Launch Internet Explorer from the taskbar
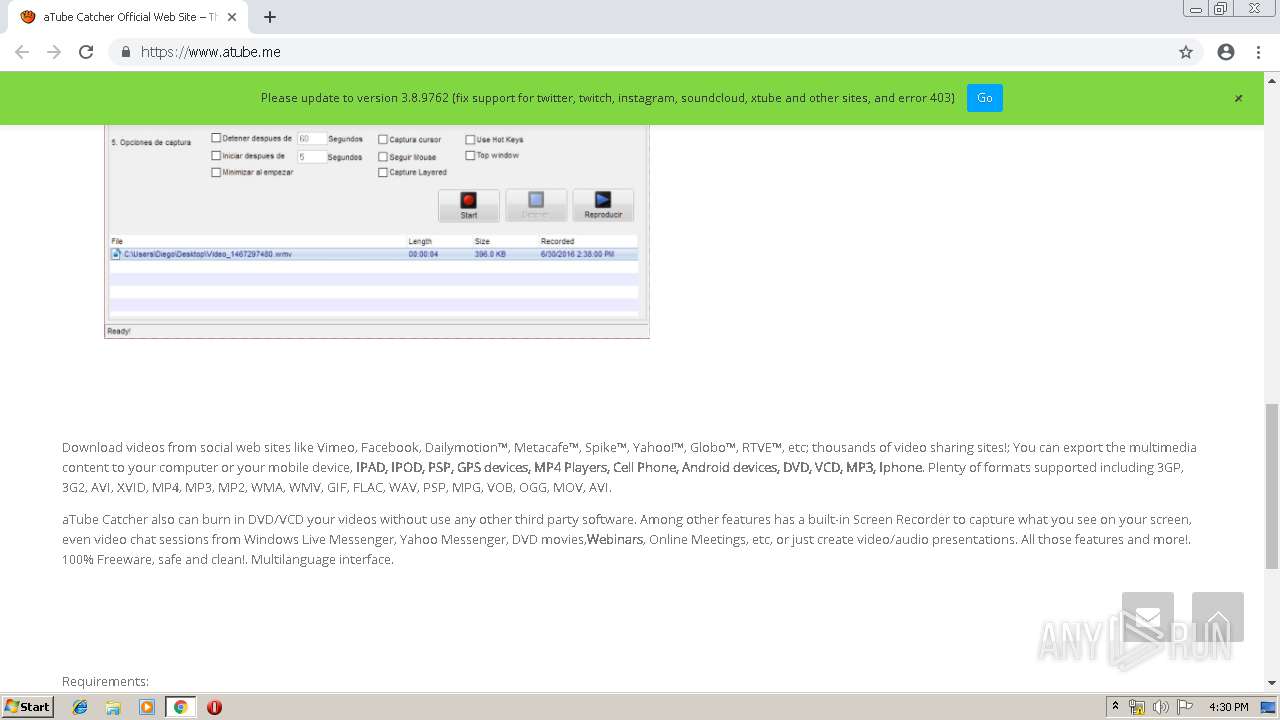 81,707
